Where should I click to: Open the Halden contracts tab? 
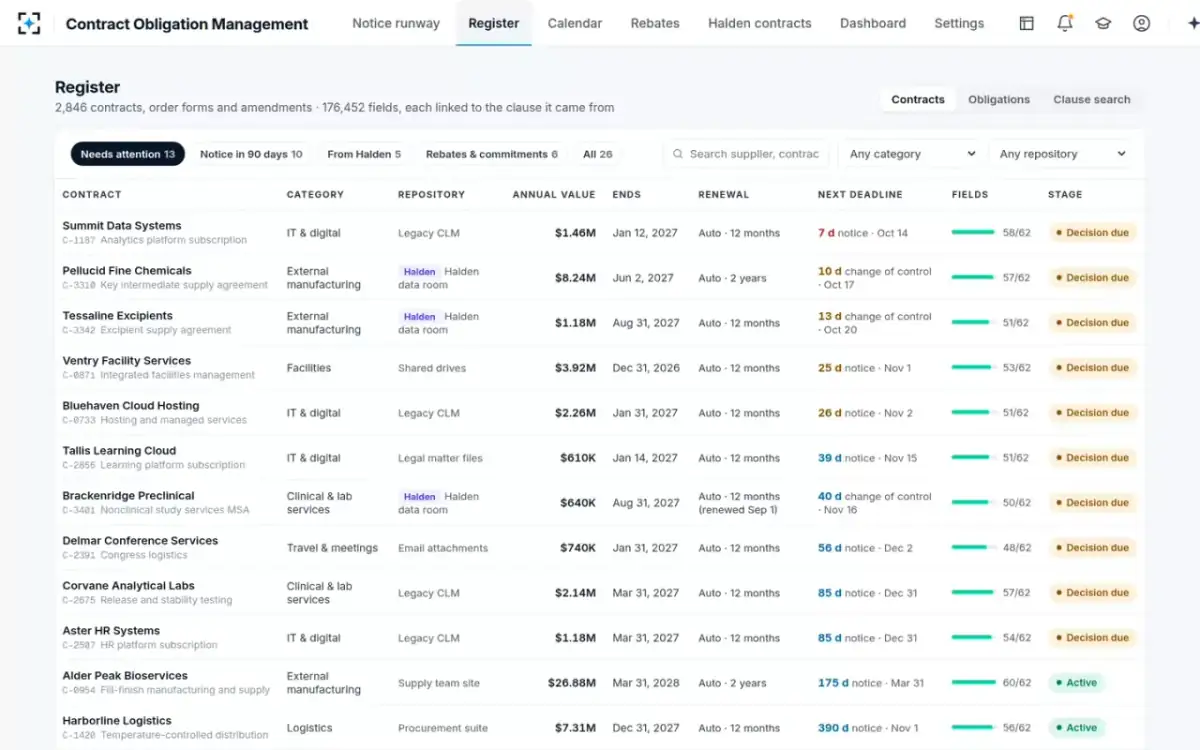(x=760, y=23)
